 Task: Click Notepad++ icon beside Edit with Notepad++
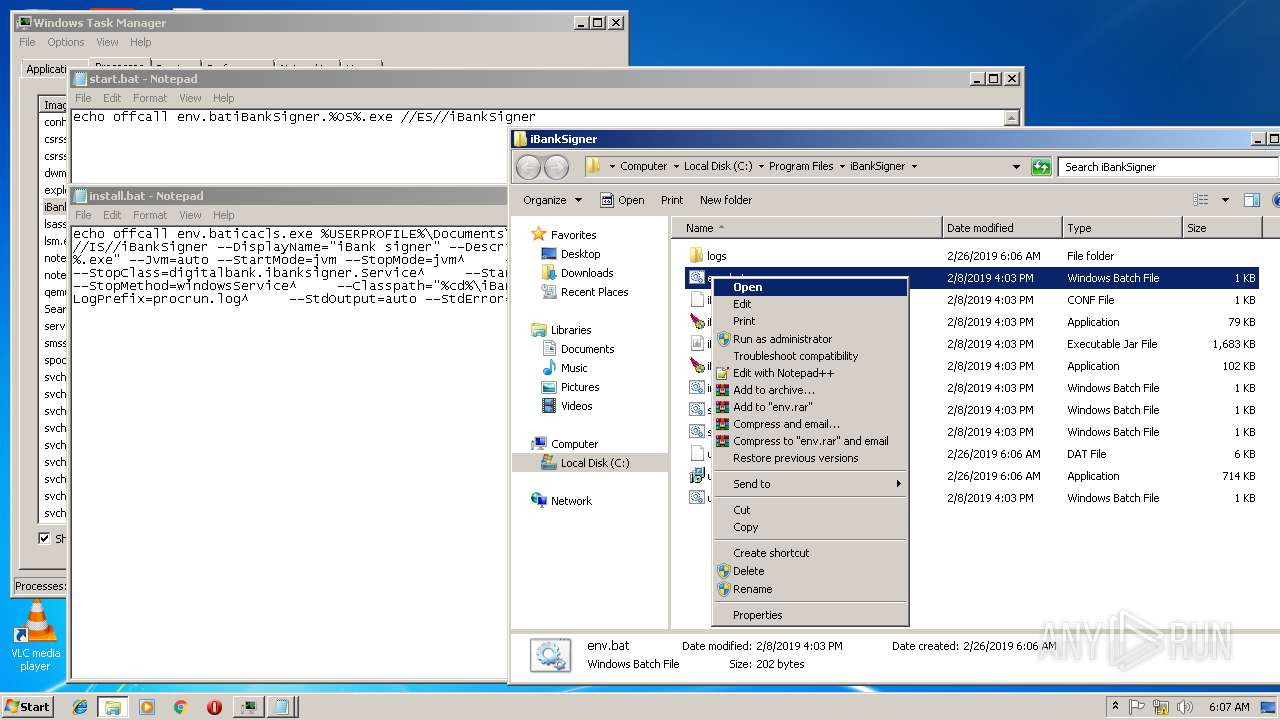tap(724, 373)
